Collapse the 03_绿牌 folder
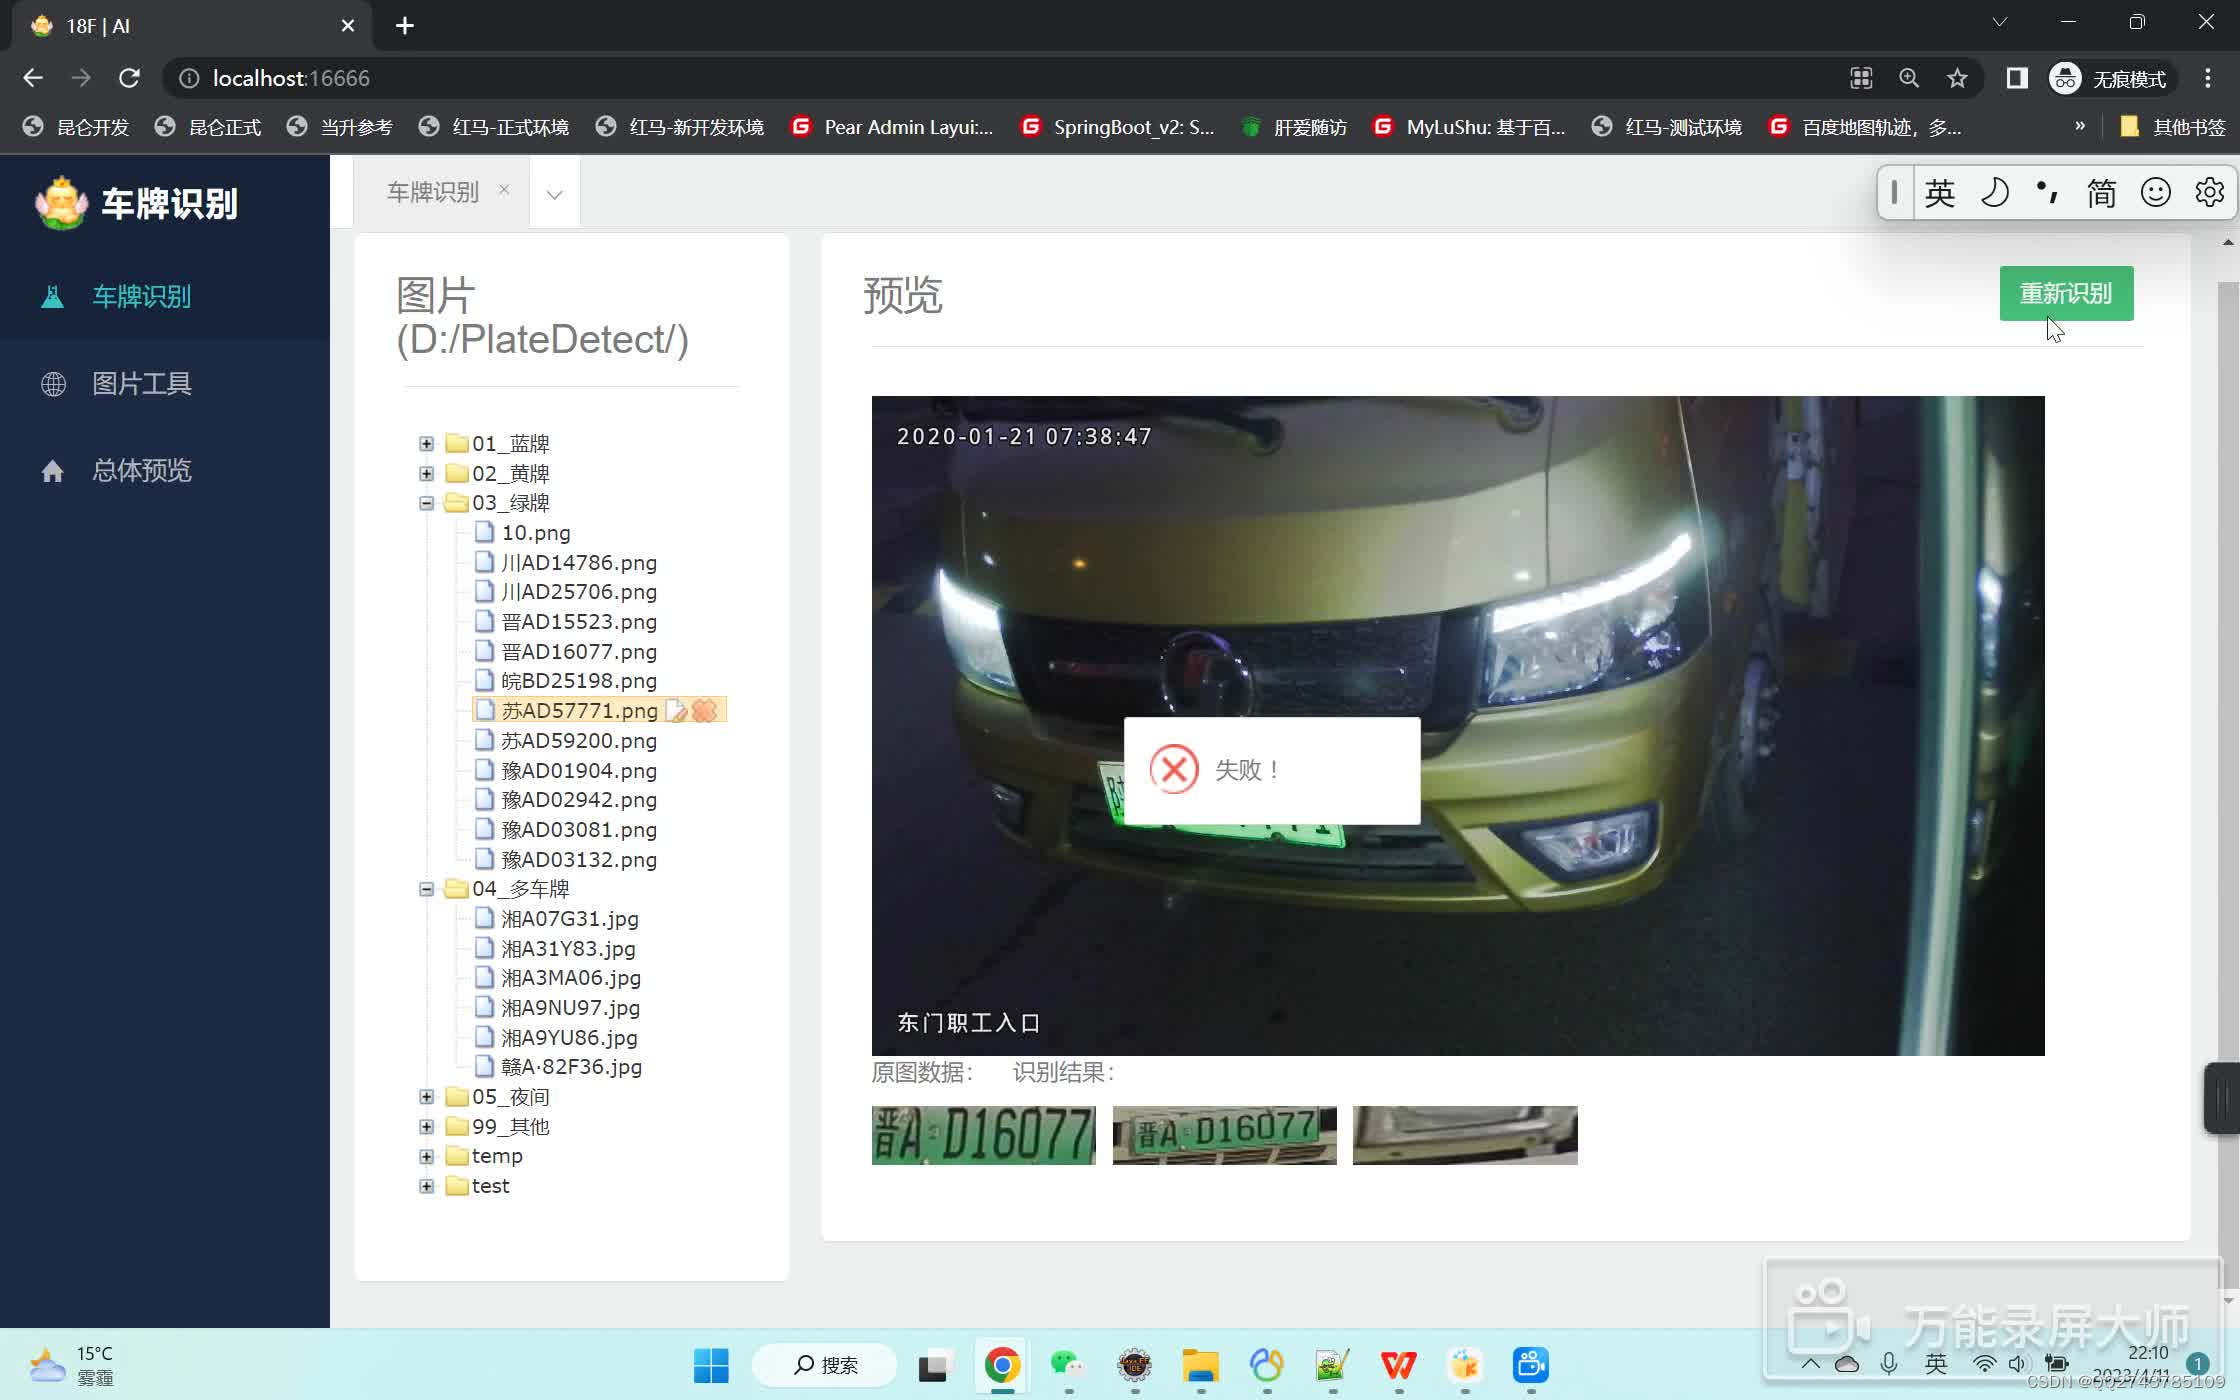 tap(427, 503)
